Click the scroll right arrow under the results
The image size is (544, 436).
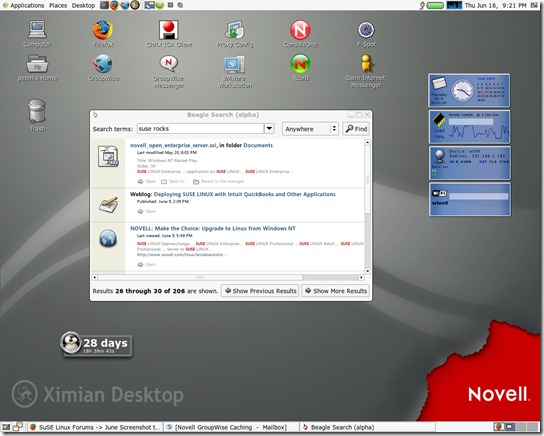pos(361,277)
